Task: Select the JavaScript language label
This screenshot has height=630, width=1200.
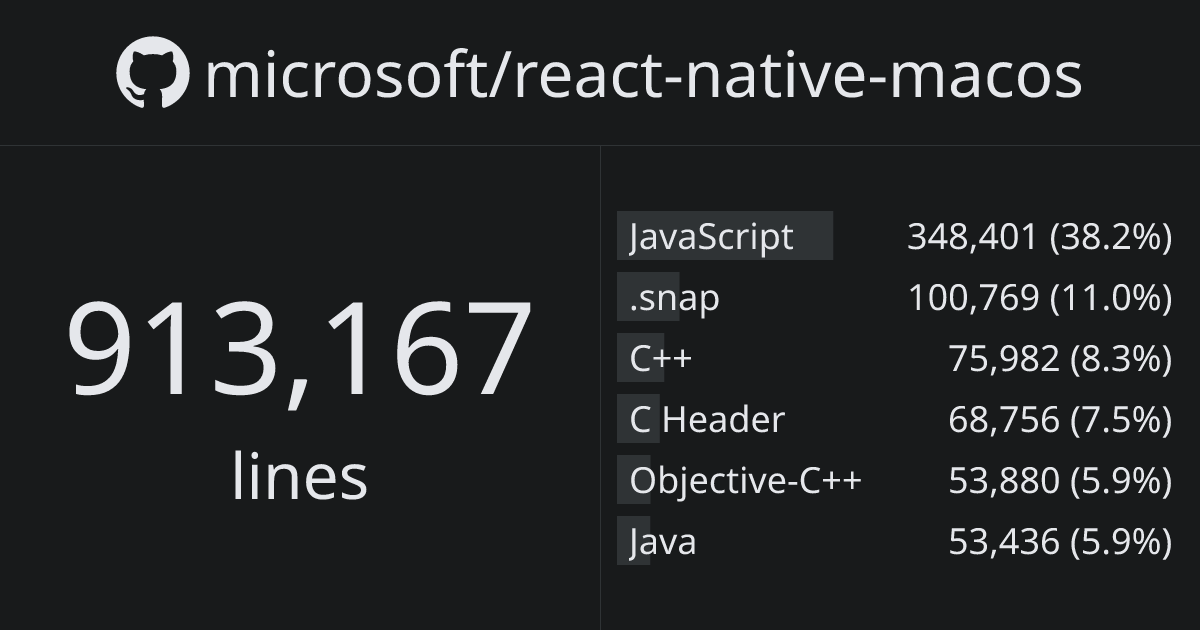Action: (711, 237)
